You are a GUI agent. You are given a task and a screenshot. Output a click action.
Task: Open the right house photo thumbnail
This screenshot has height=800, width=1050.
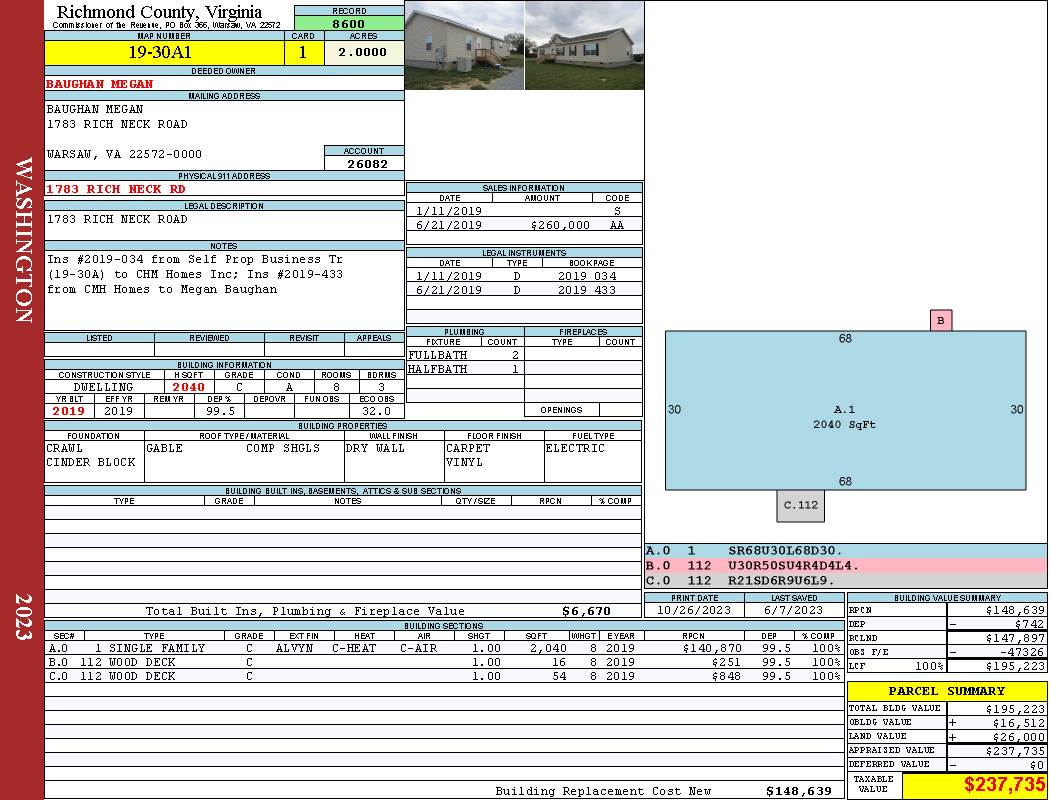click(584, 45)
